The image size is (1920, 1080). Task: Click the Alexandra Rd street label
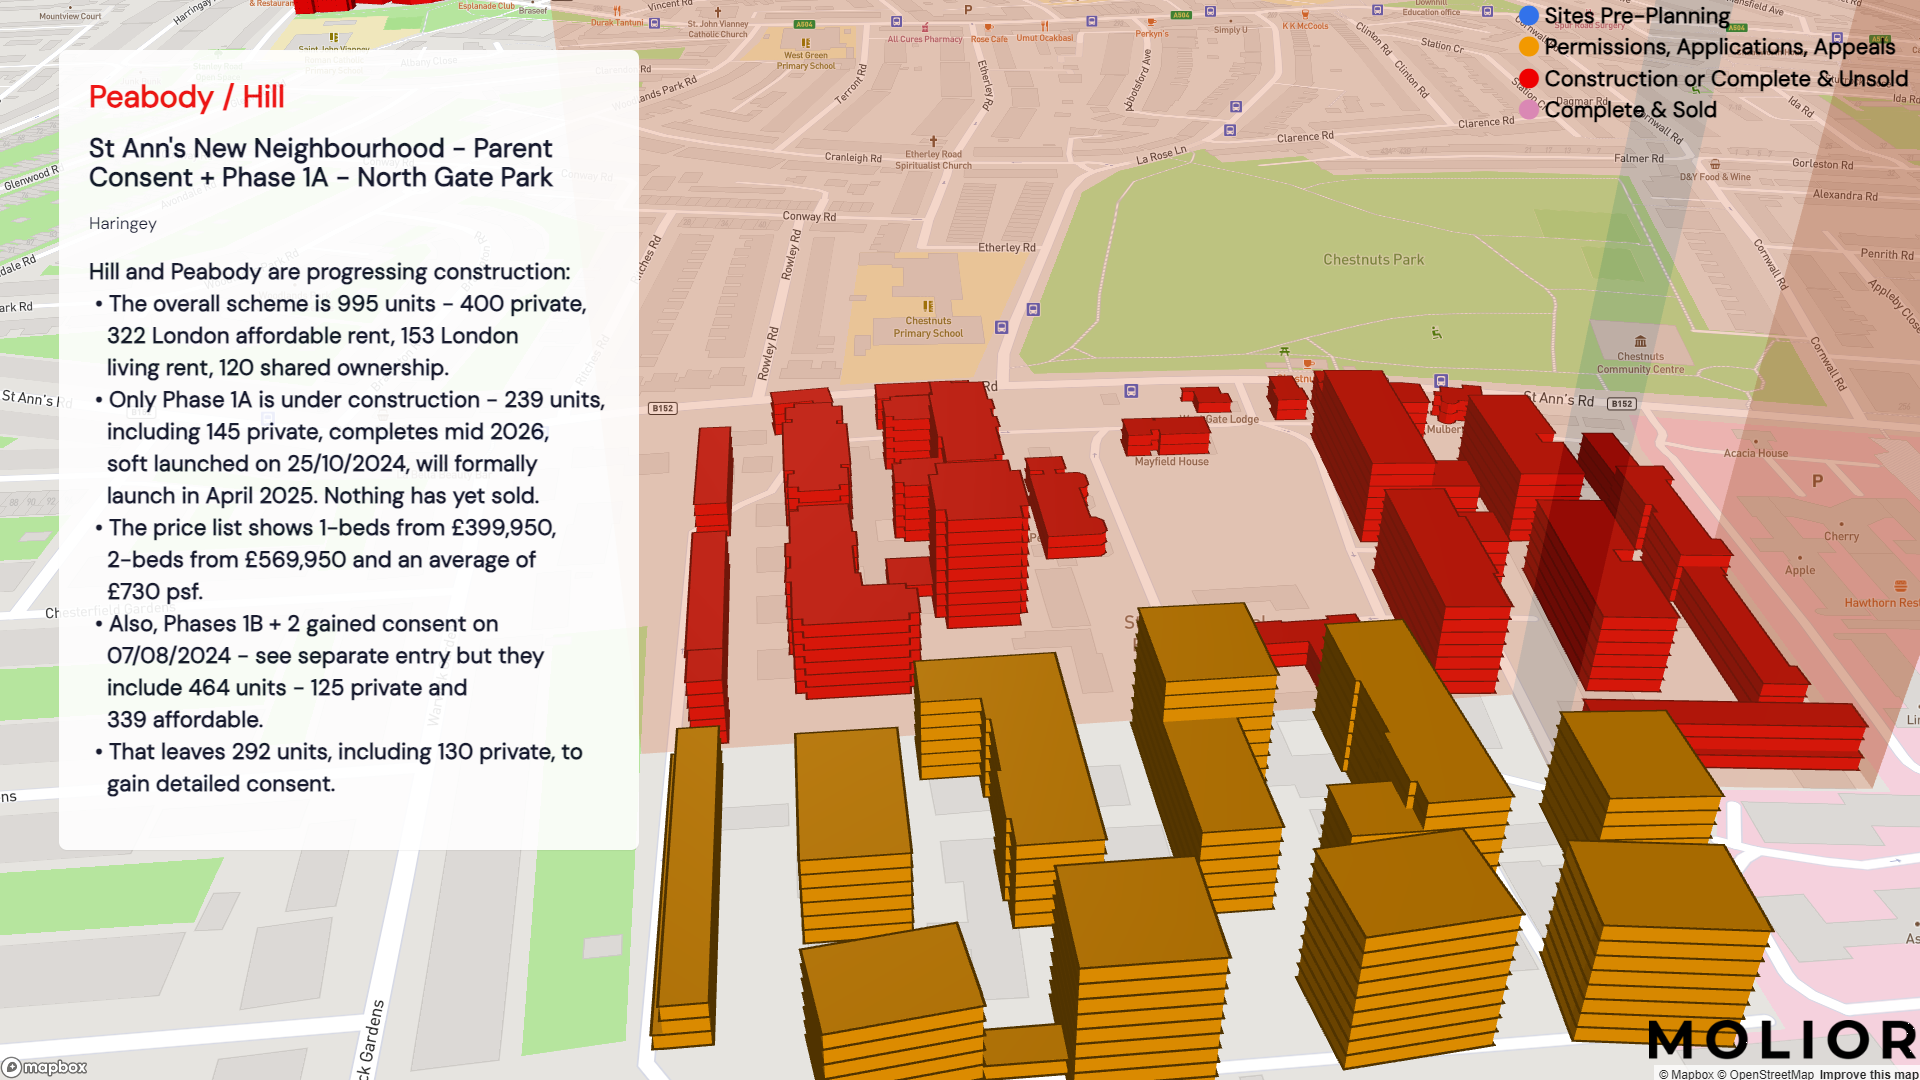1845,195
